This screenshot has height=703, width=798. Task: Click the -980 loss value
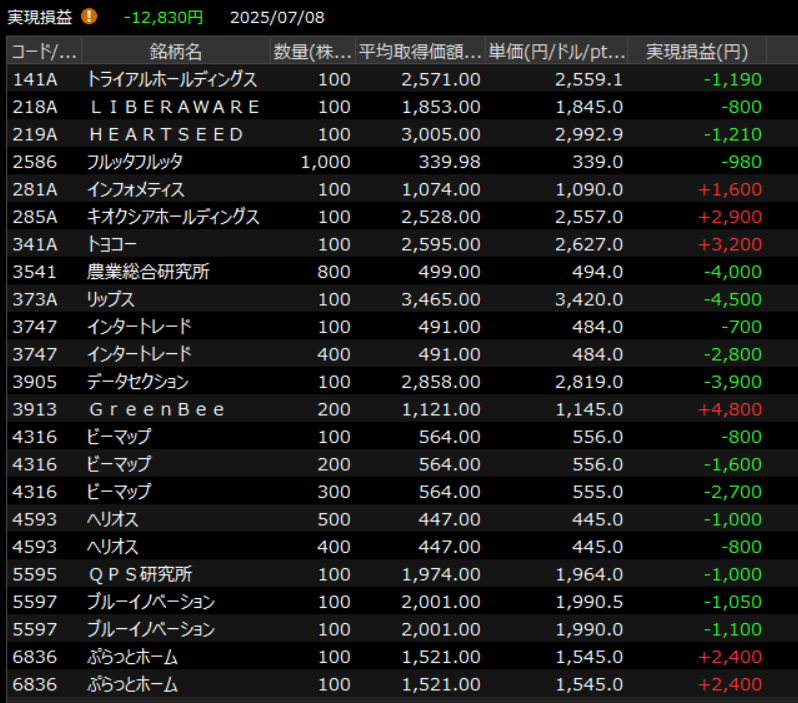coord(742,161)
